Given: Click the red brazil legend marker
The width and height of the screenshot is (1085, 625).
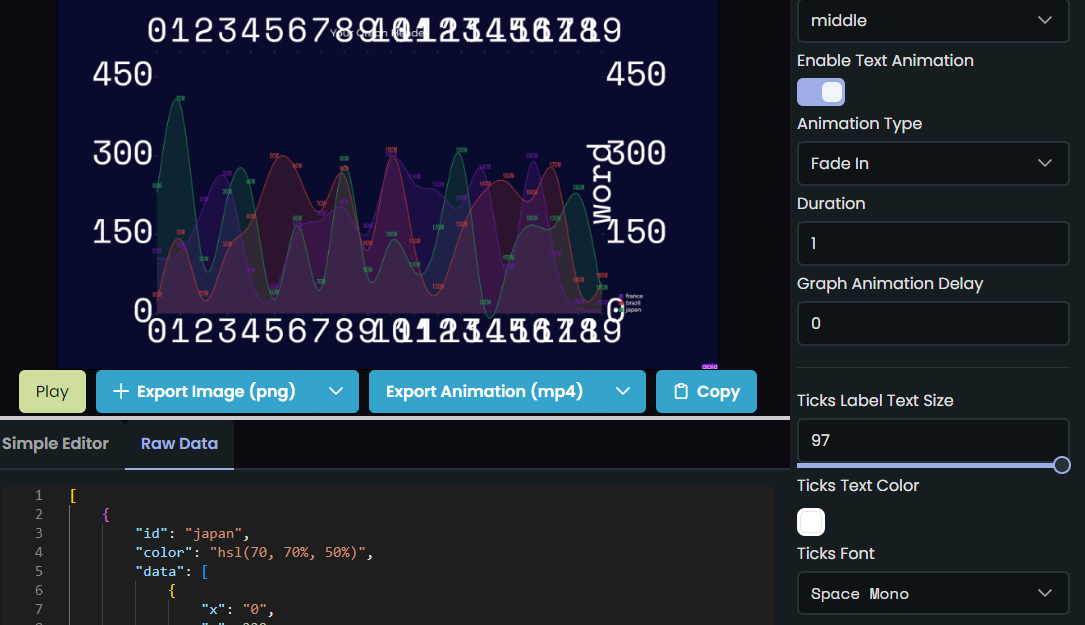Looking at the screenshot, I should 620,303.
